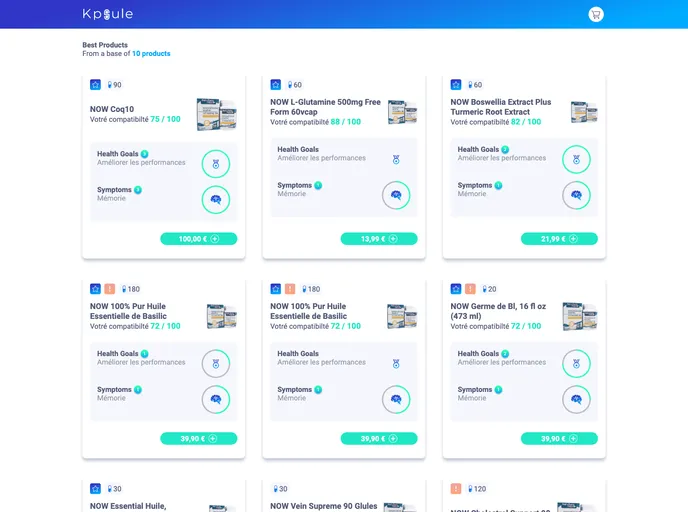Click the Symptoms count badge on Coq10 card

coord(138,190)
